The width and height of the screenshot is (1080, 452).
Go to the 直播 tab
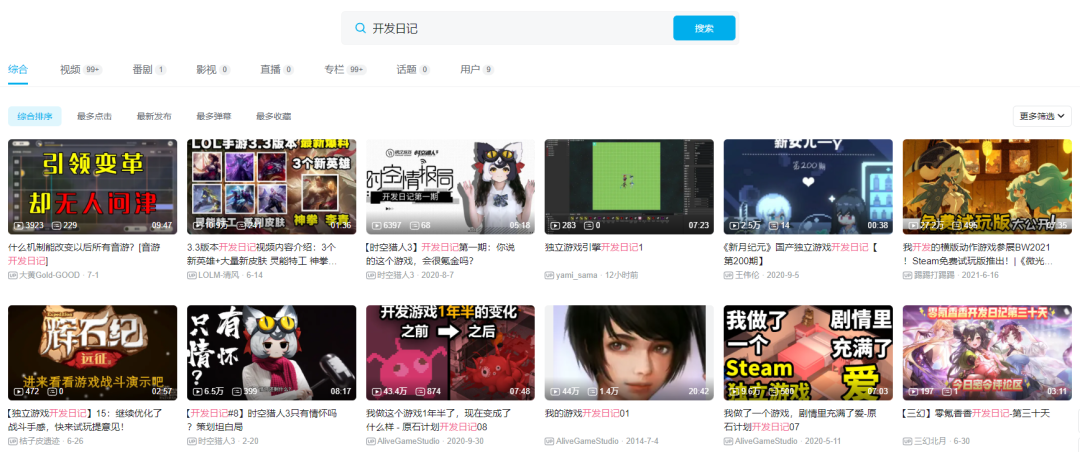click(277, 70)
